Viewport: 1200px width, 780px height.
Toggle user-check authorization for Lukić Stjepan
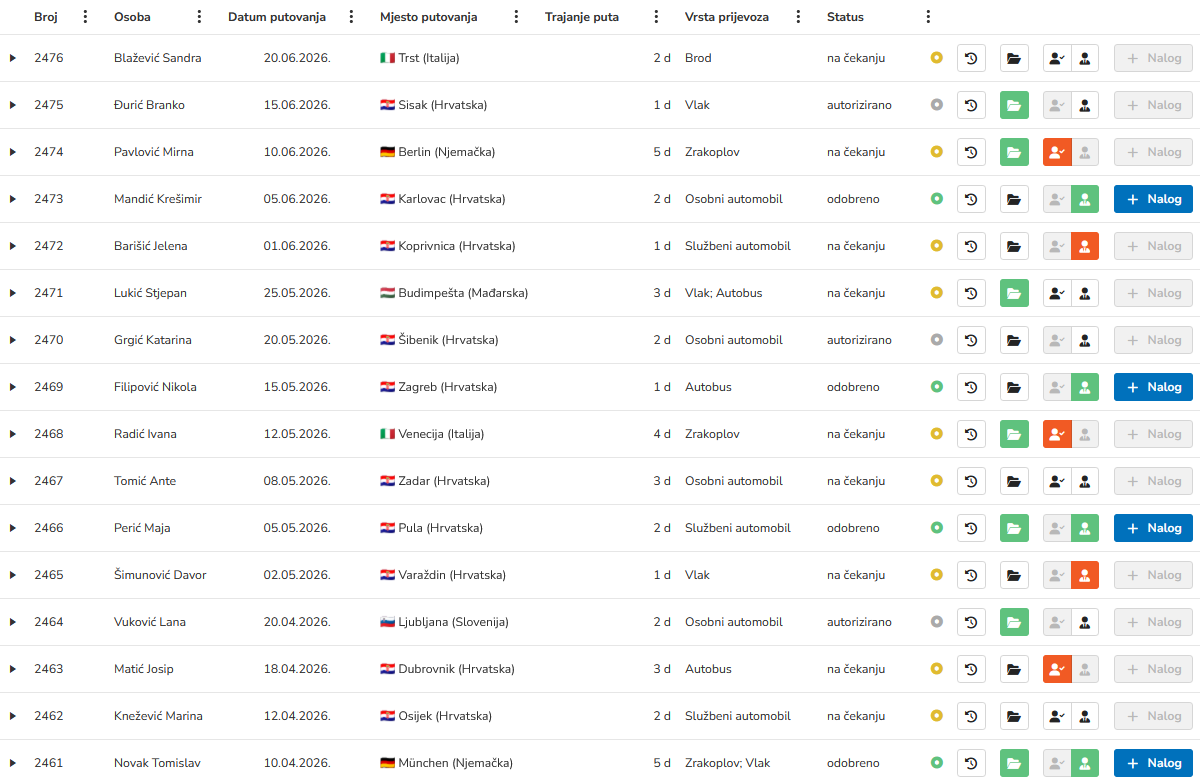coord(1057,293)
